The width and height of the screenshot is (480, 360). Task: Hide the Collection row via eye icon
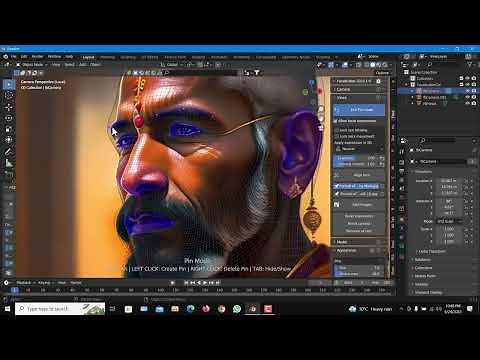(467, 78)
